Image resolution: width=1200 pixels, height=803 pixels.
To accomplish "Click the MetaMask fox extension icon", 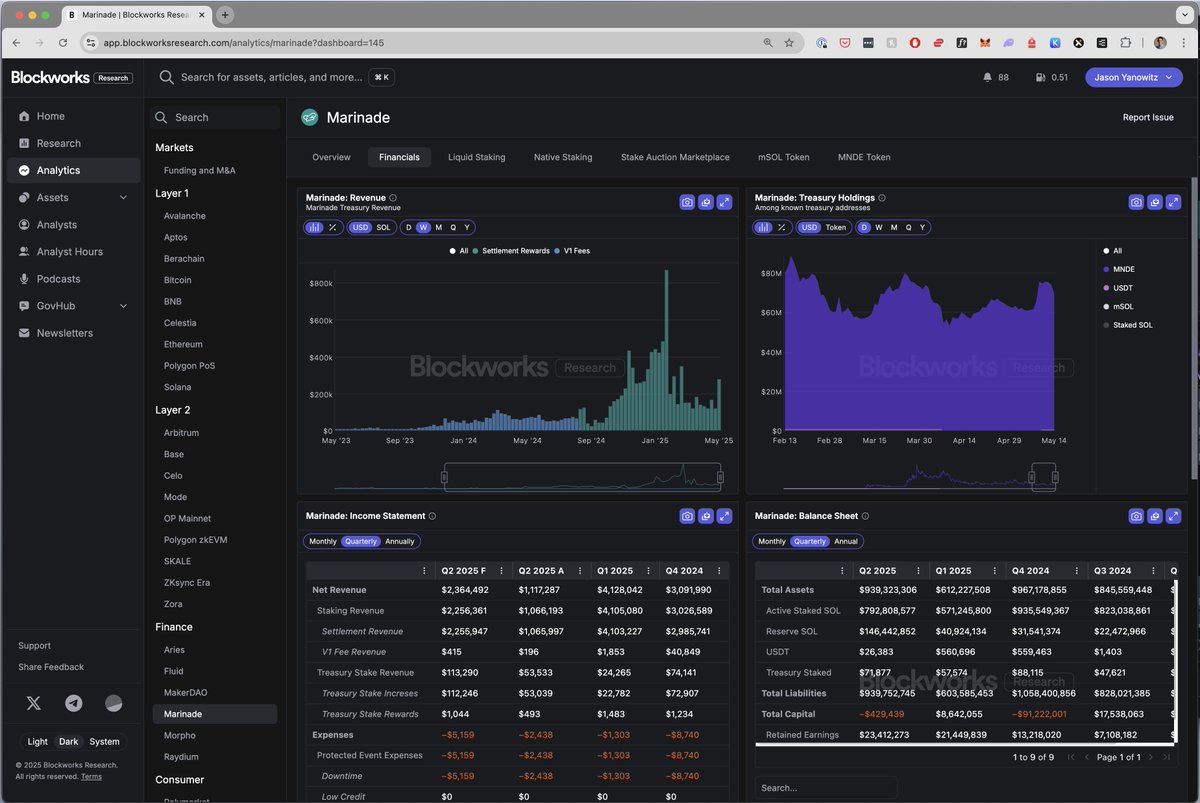I will point(985,43).
